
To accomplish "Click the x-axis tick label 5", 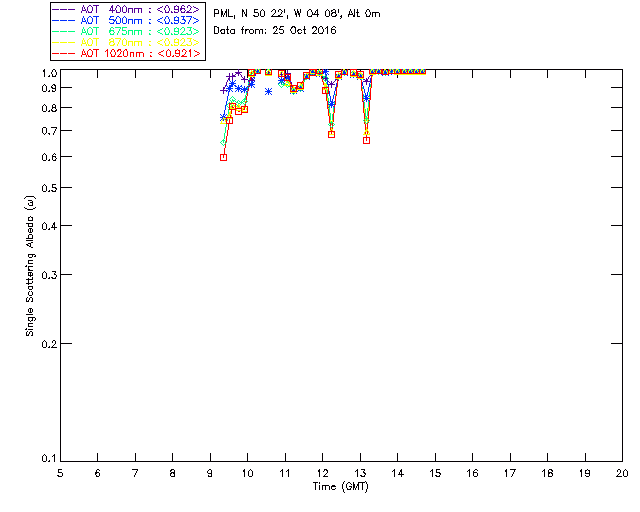I will 60,474.
